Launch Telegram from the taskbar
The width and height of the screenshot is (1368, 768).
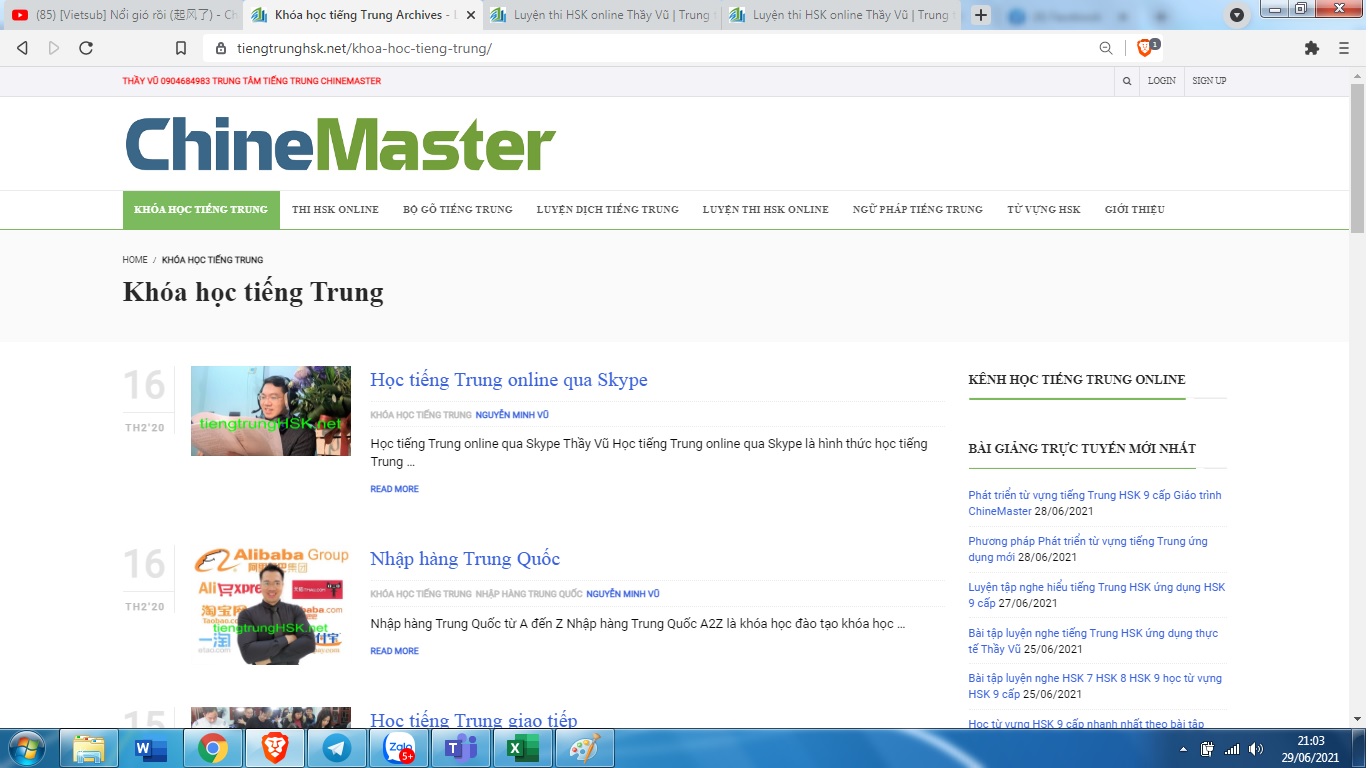pyautogui.click(x=337, y=747)
